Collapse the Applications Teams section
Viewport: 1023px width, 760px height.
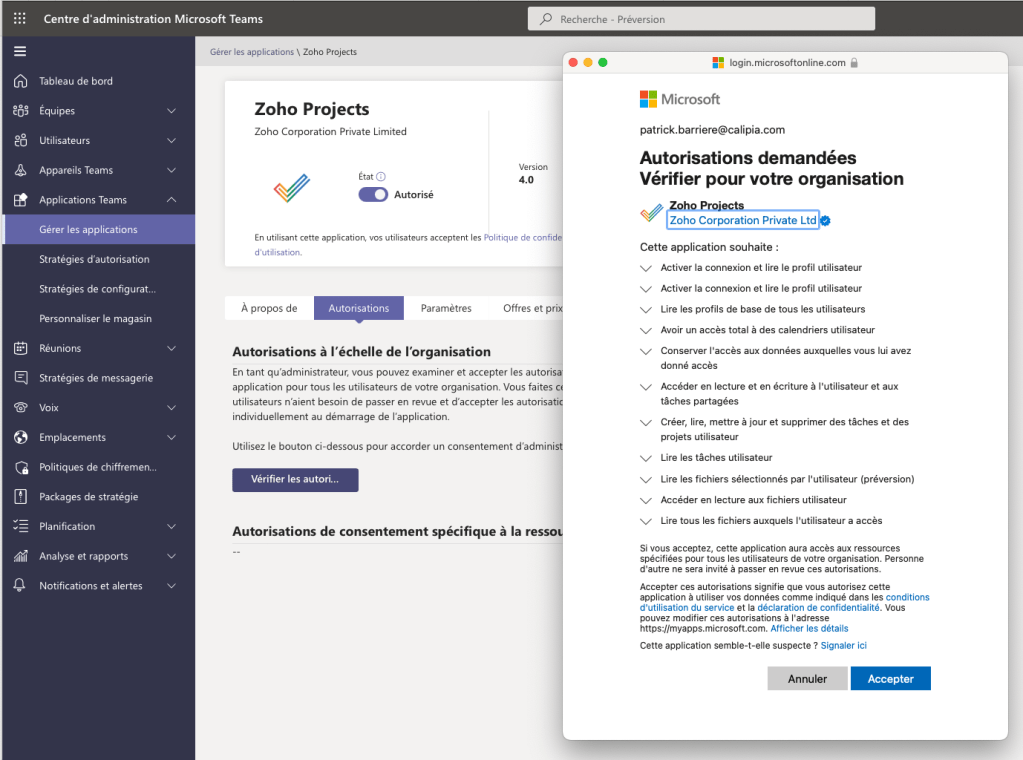point(171,200)
